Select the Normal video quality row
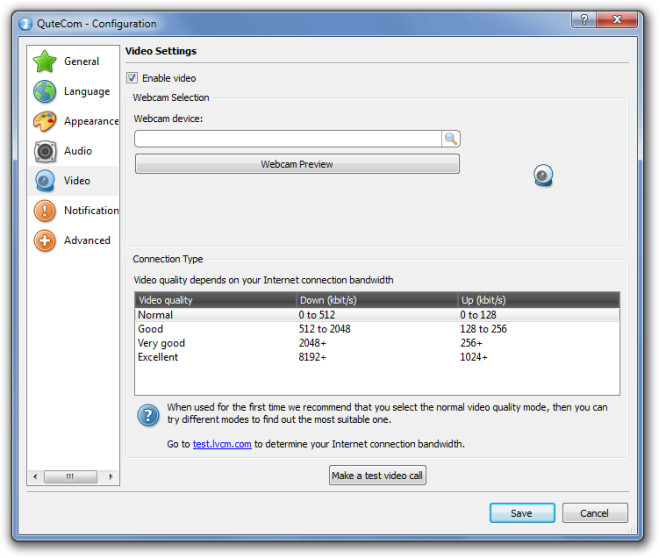The height and width of the screenshot is (558, 660). click(x=377, y=315)
